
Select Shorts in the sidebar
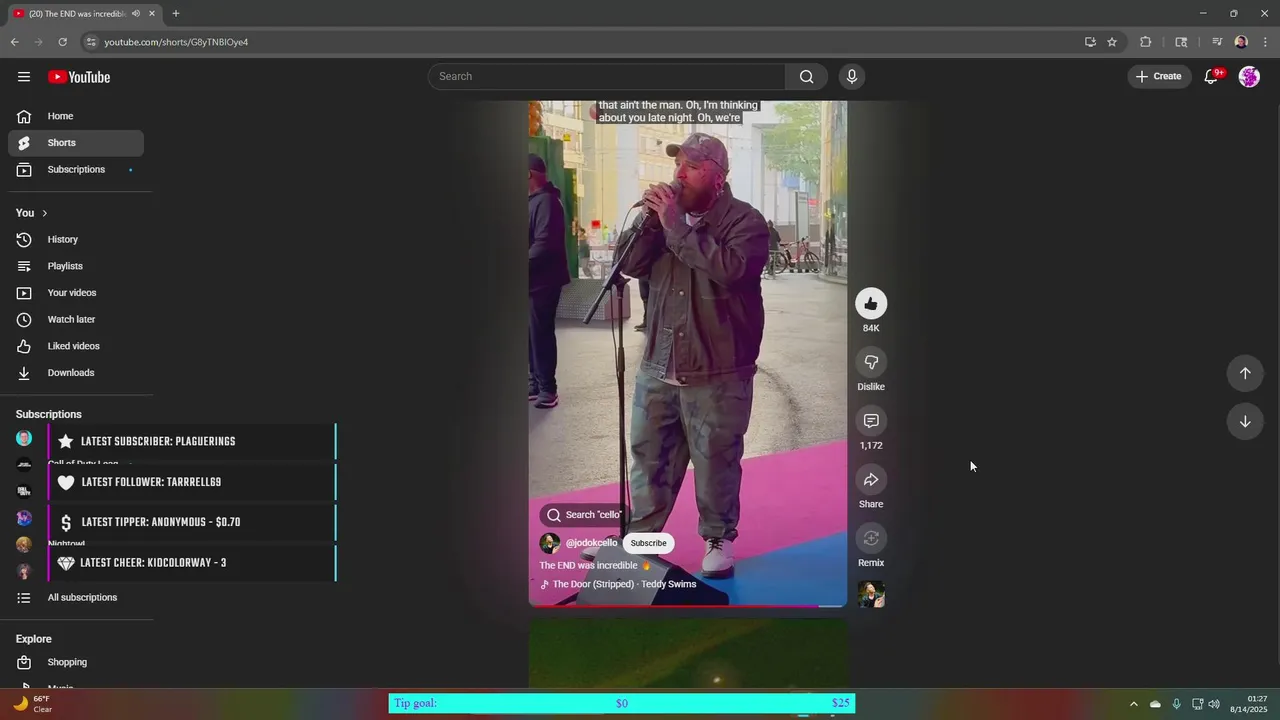(x=76, y=143)
